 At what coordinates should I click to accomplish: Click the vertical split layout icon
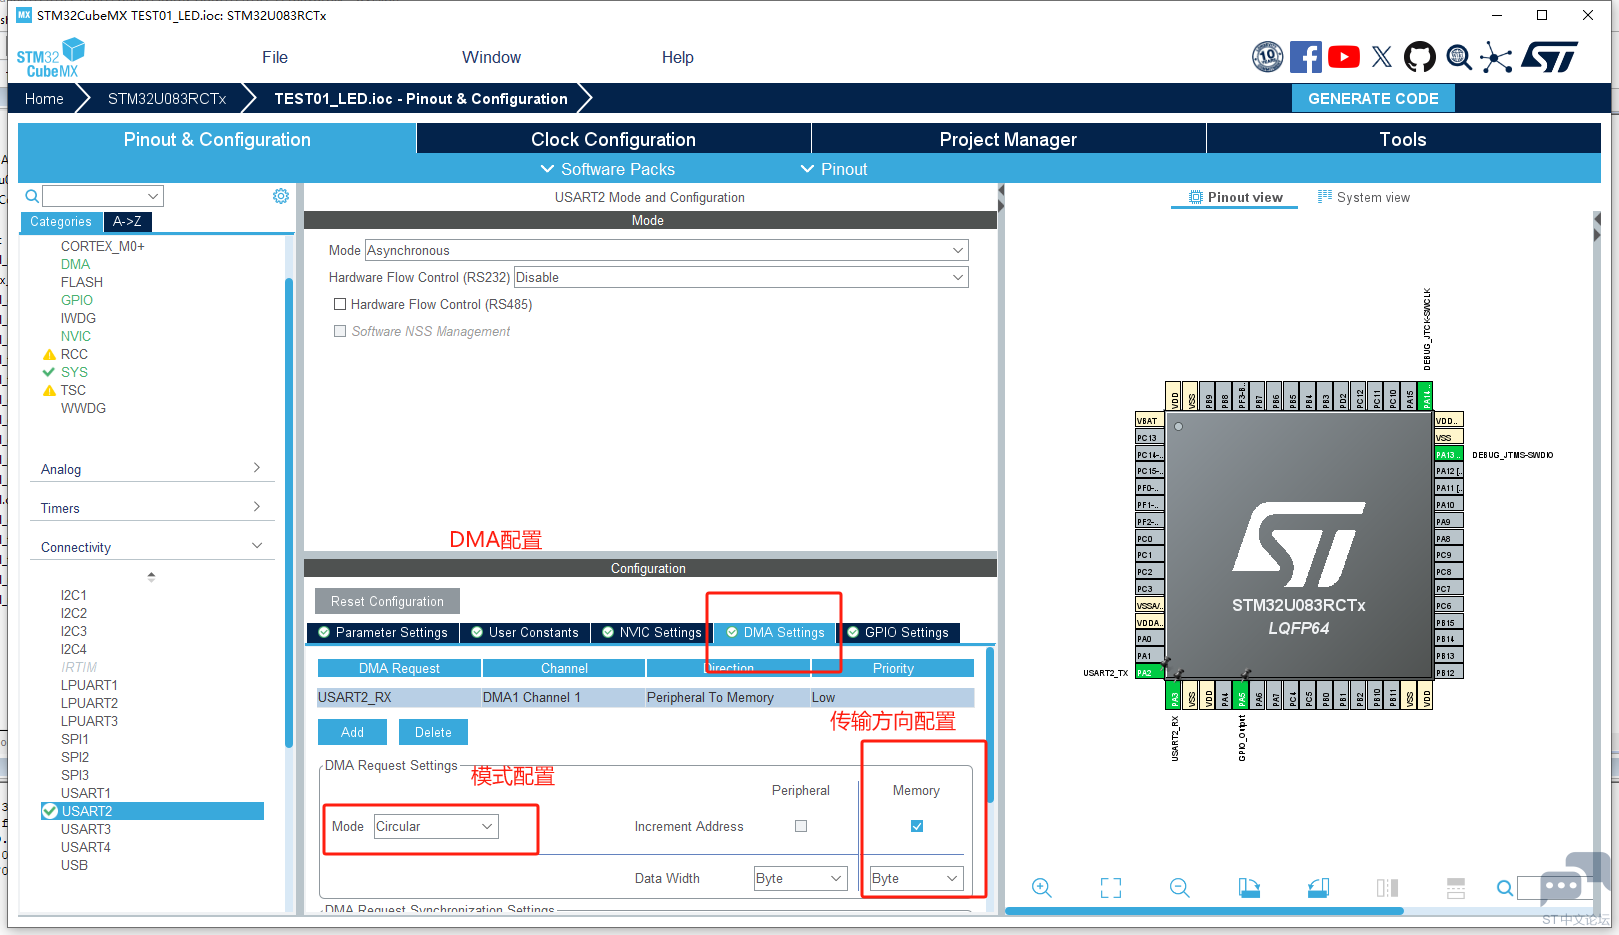pyautogui.click(x=1387, y=888)
